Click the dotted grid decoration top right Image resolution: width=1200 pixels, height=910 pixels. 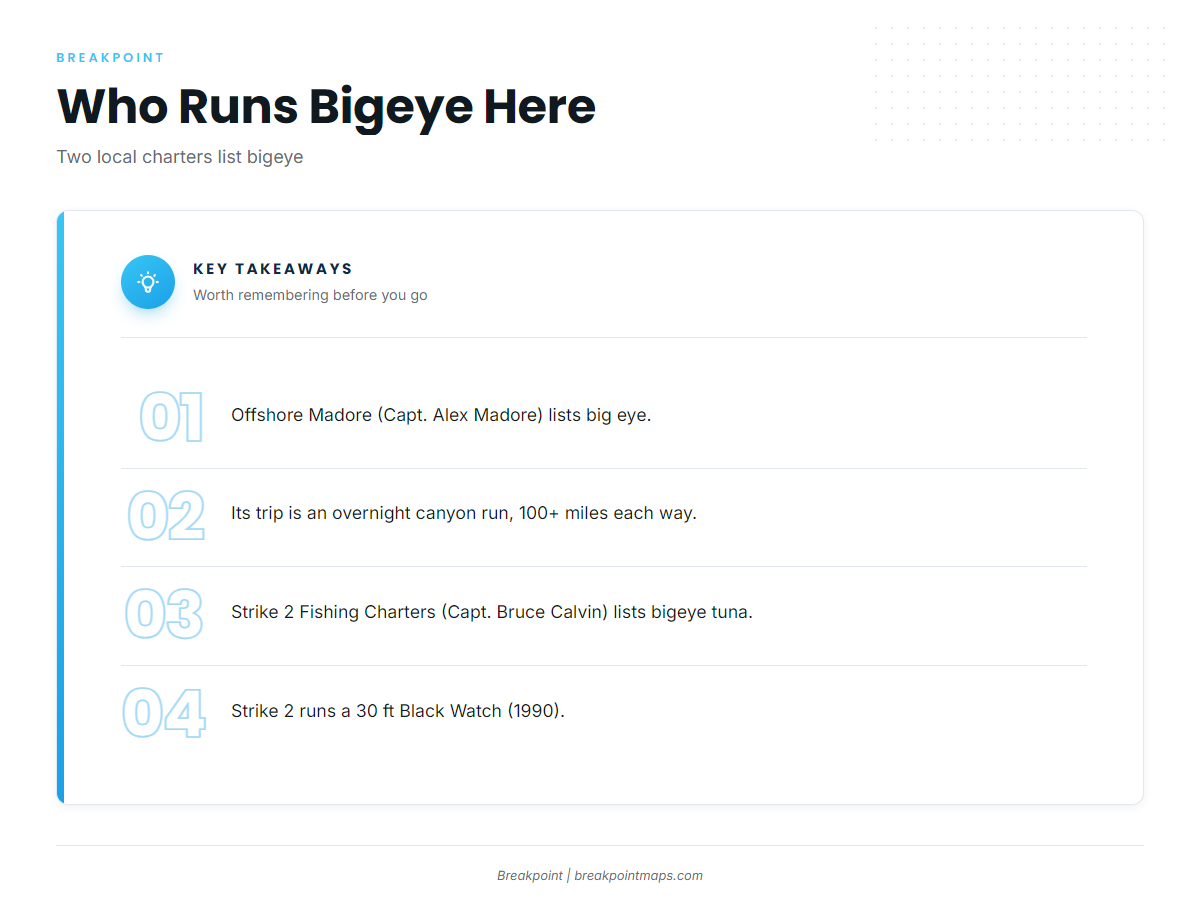coord(1019,84)
